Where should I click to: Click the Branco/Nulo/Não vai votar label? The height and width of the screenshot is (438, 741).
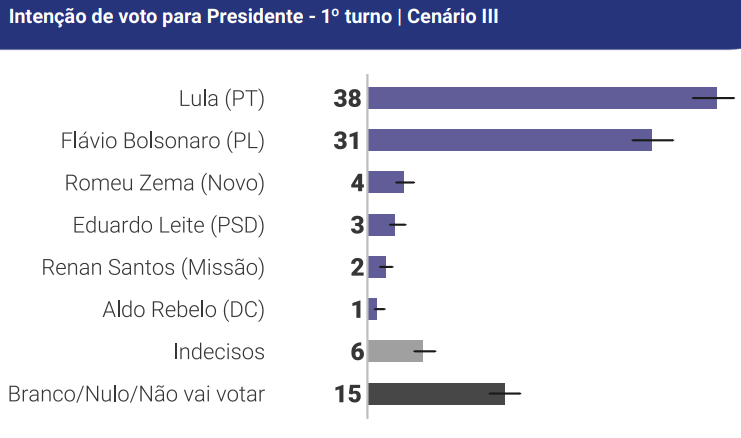pos(136,394)
